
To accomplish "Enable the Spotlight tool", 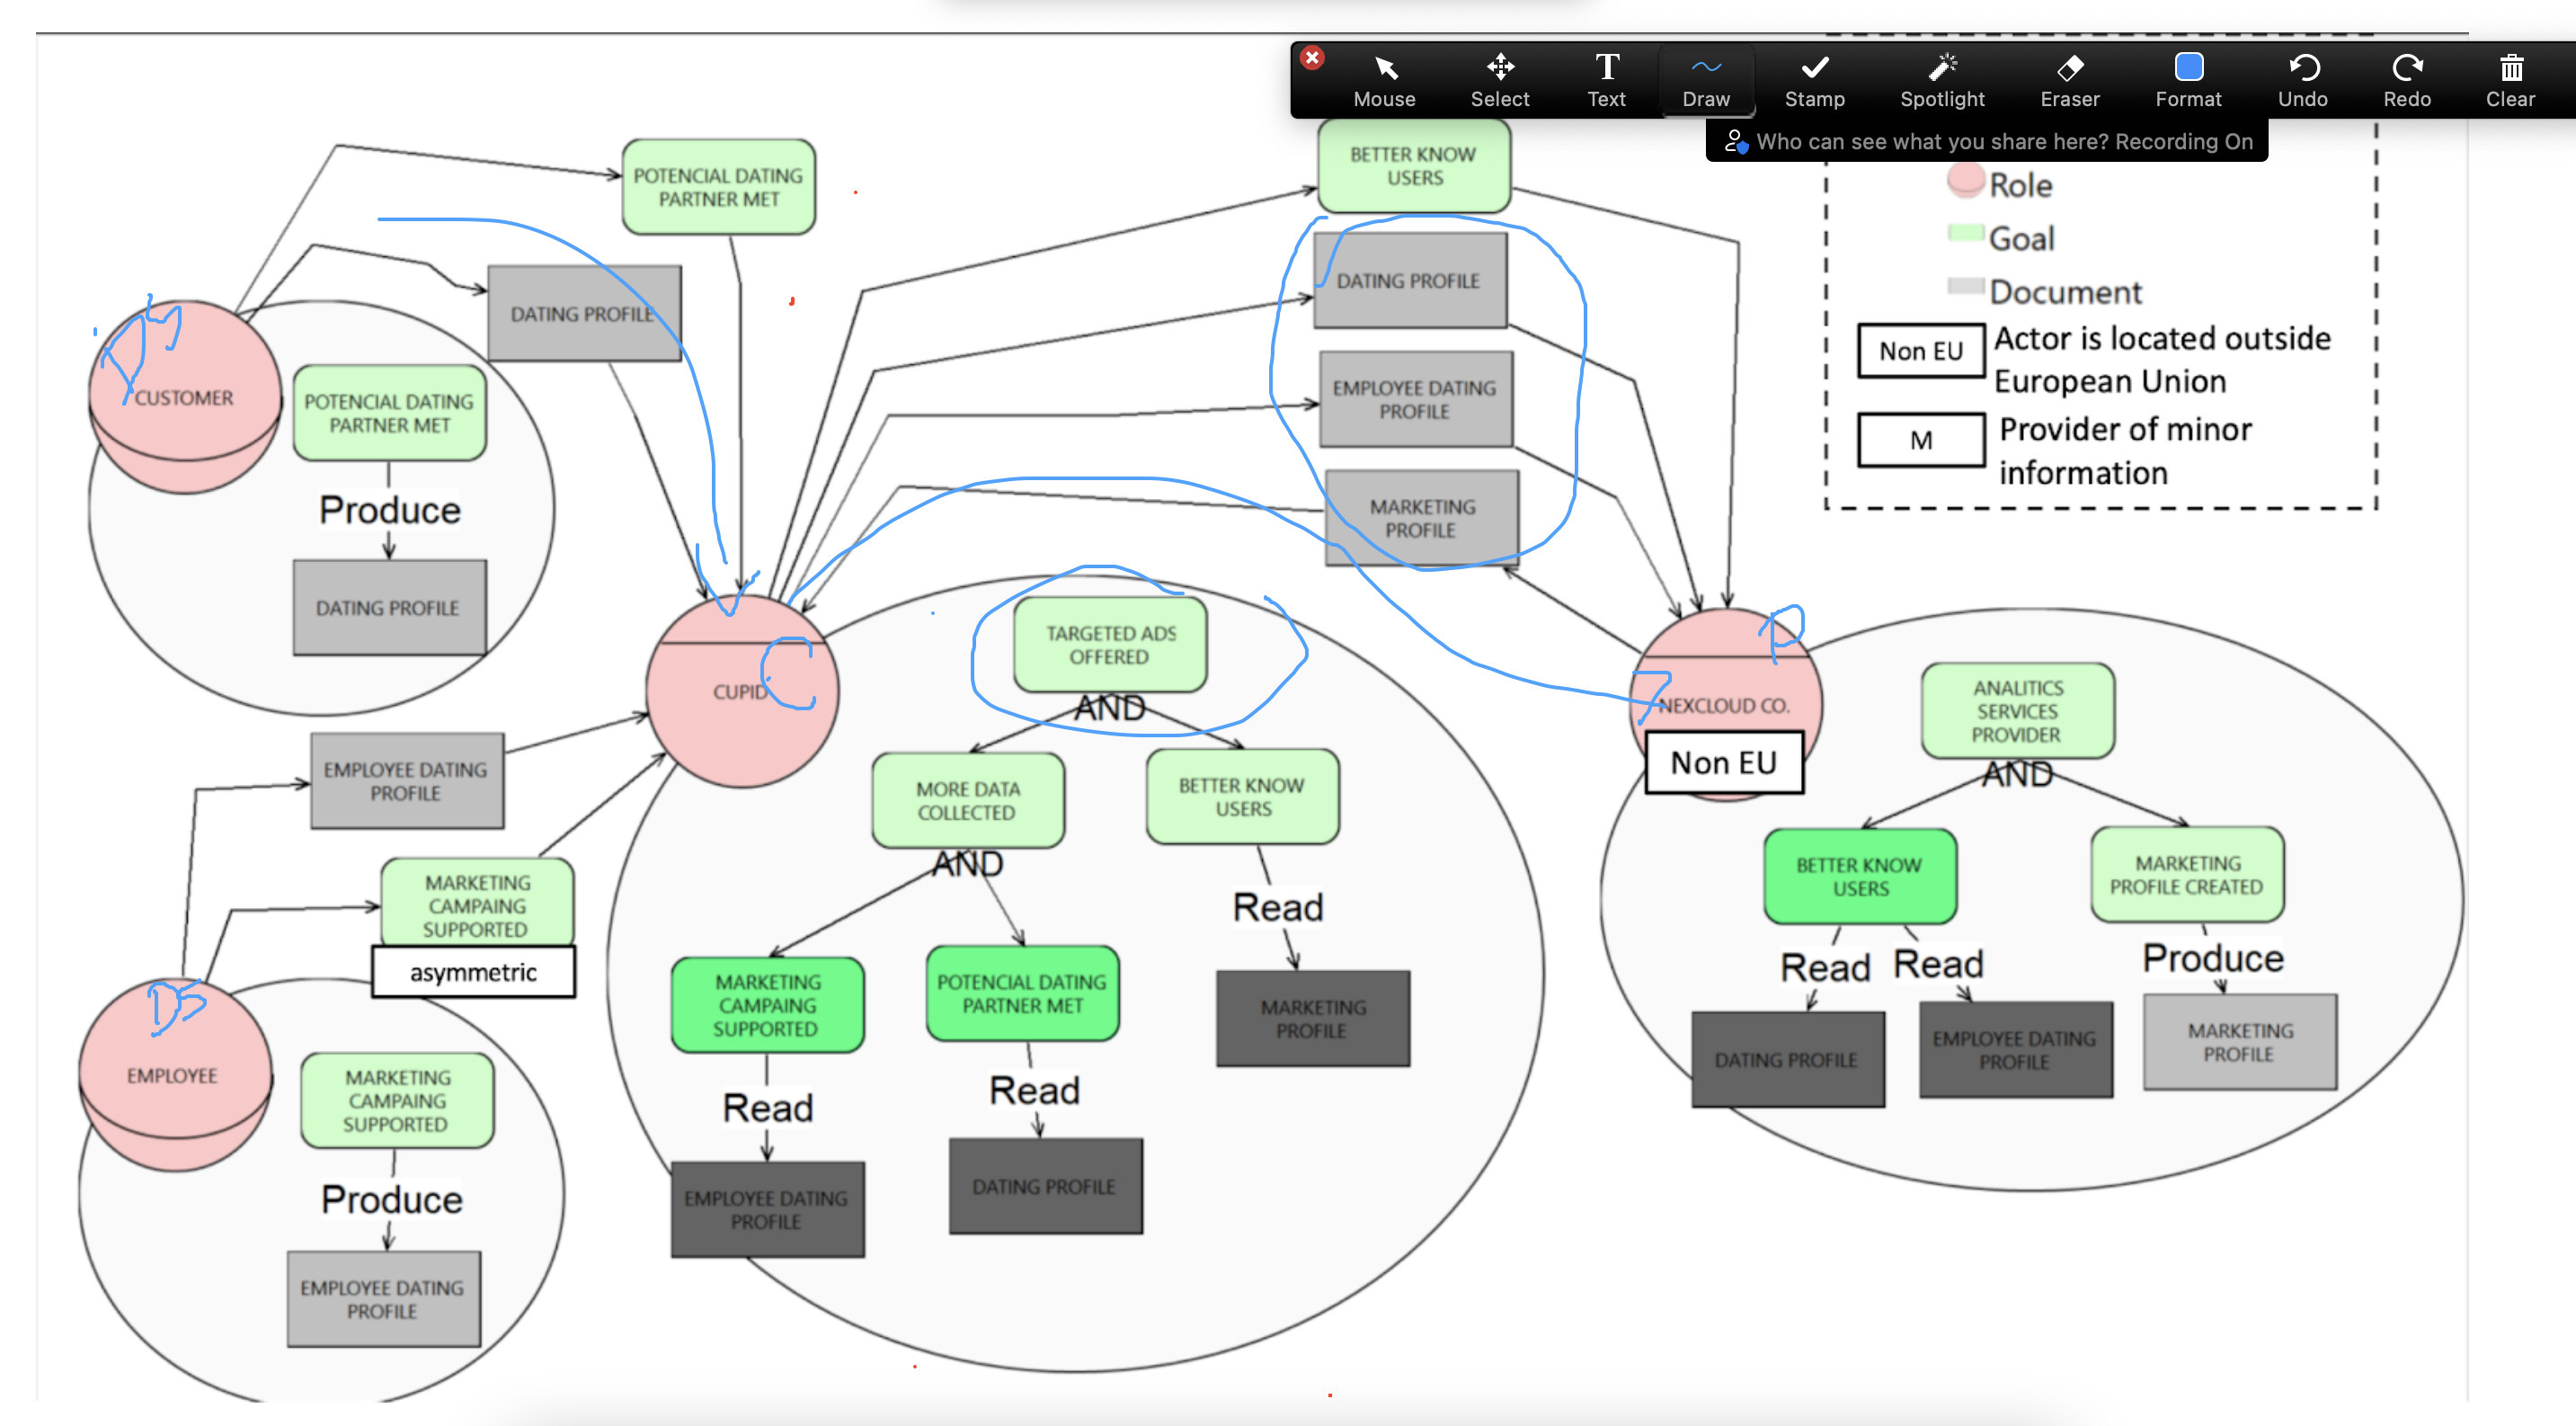I will click(1941, 80).
